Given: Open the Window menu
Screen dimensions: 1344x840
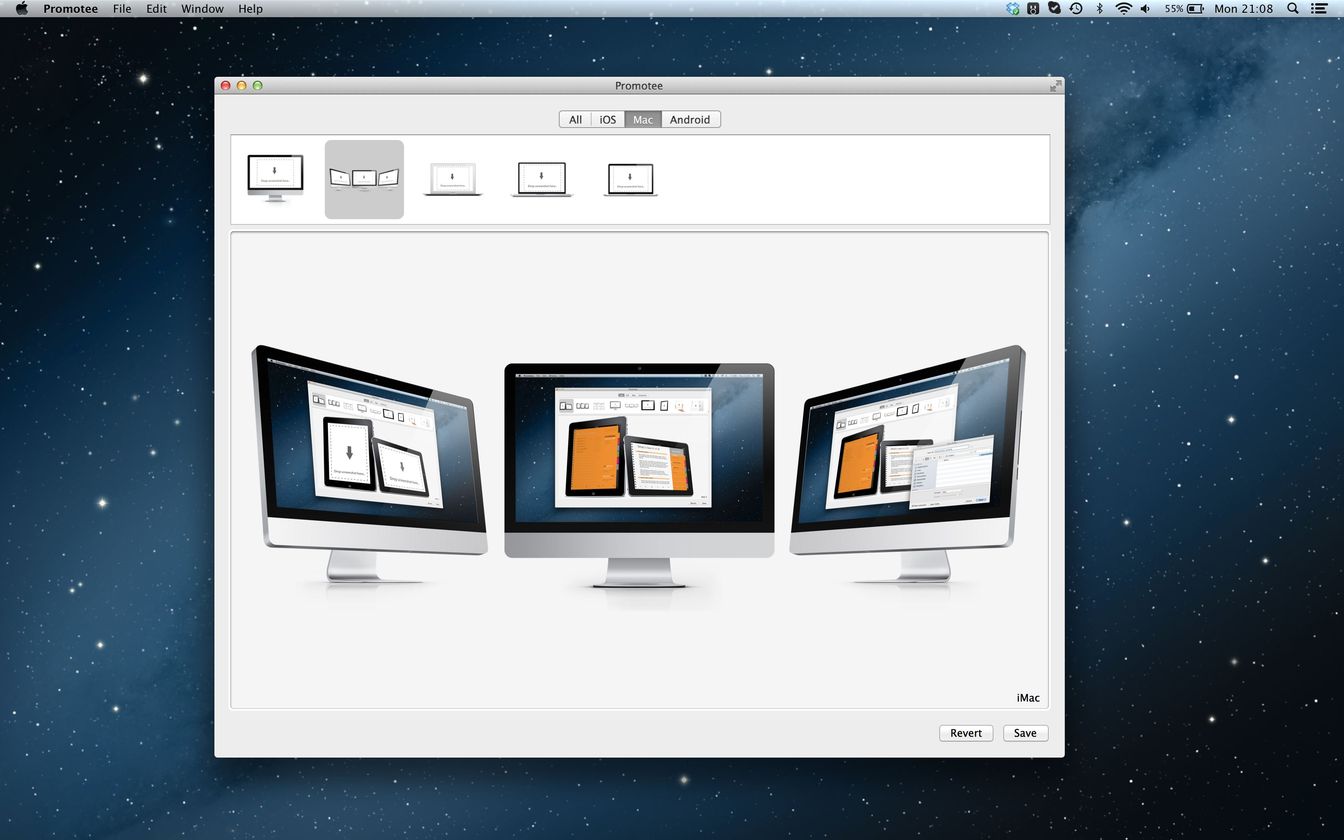Looking at the screenshot, I should coord(202,8).
